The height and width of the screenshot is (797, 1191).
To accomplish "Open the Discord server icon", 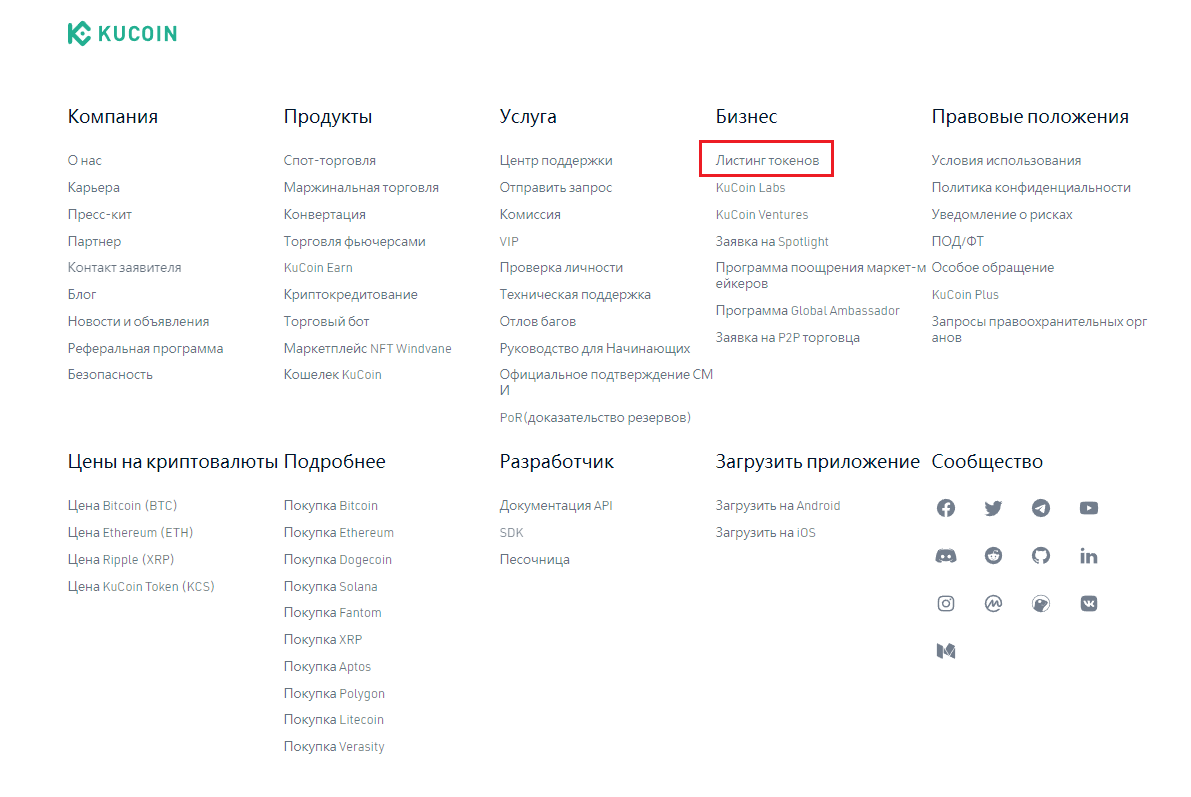I will (946, 556).
